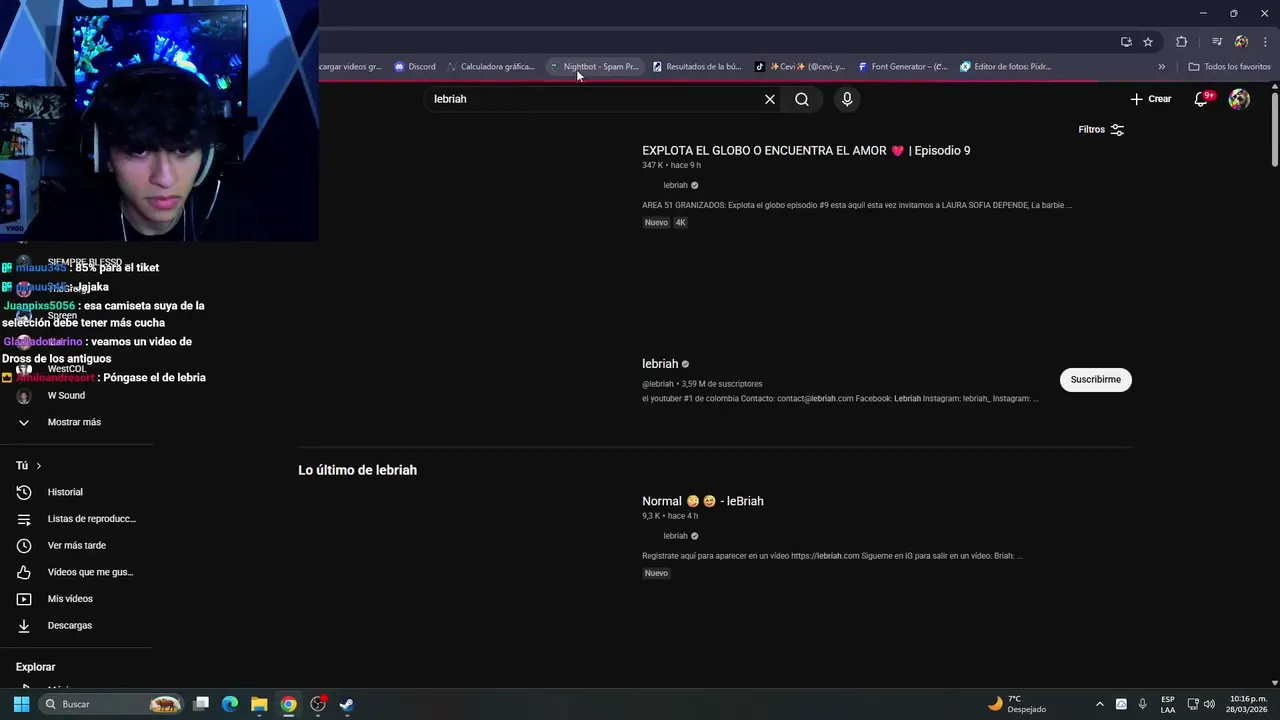
Task: Open Microsoft Edge from taskbar
Action: 230,704
